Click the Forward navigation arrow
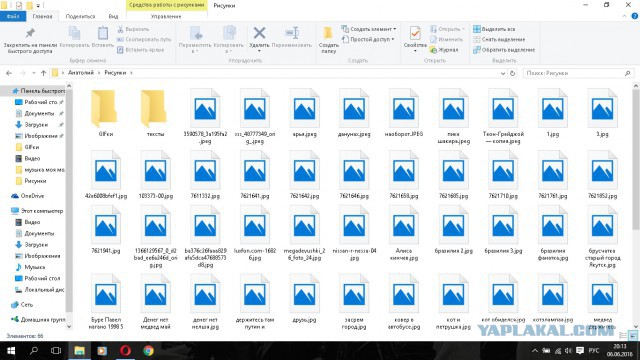 (x=22, y=73)
